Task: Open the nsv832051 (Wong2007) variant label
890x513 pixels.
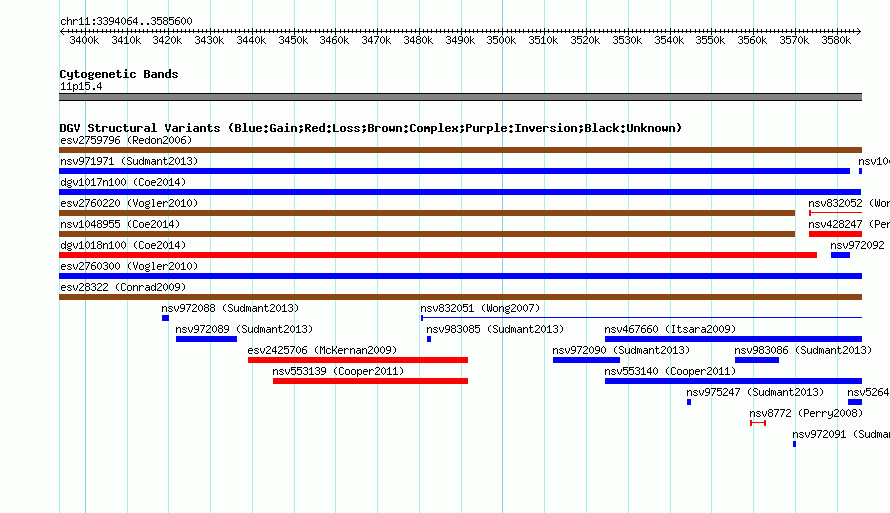Action: 480,308
